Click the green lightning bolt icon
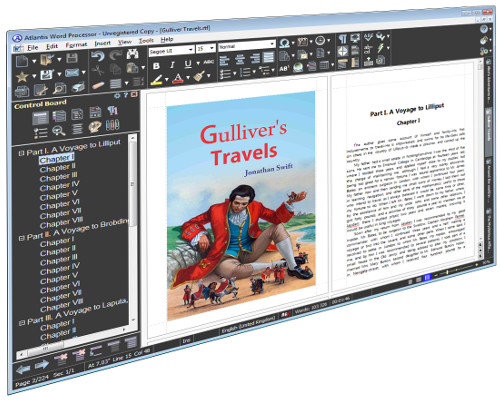The image size is (500, 400). coord(380,48)
